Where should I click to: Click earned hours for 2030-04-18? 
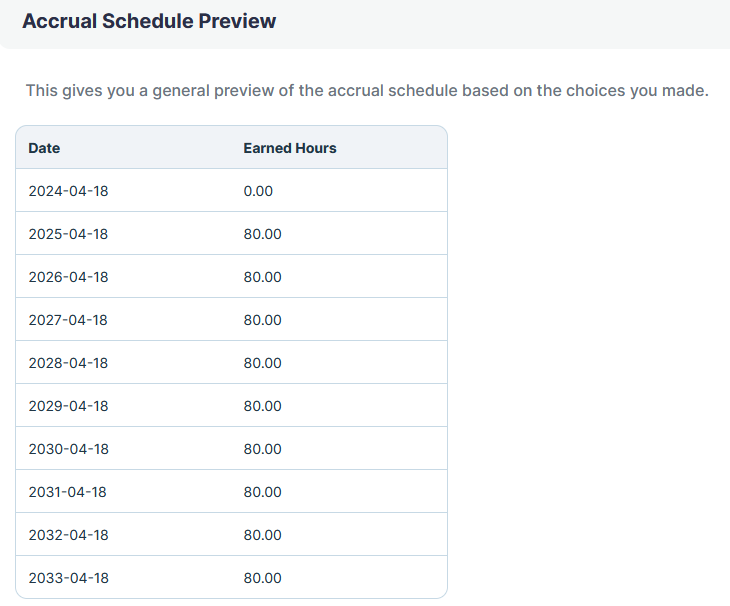pos(263,449)
